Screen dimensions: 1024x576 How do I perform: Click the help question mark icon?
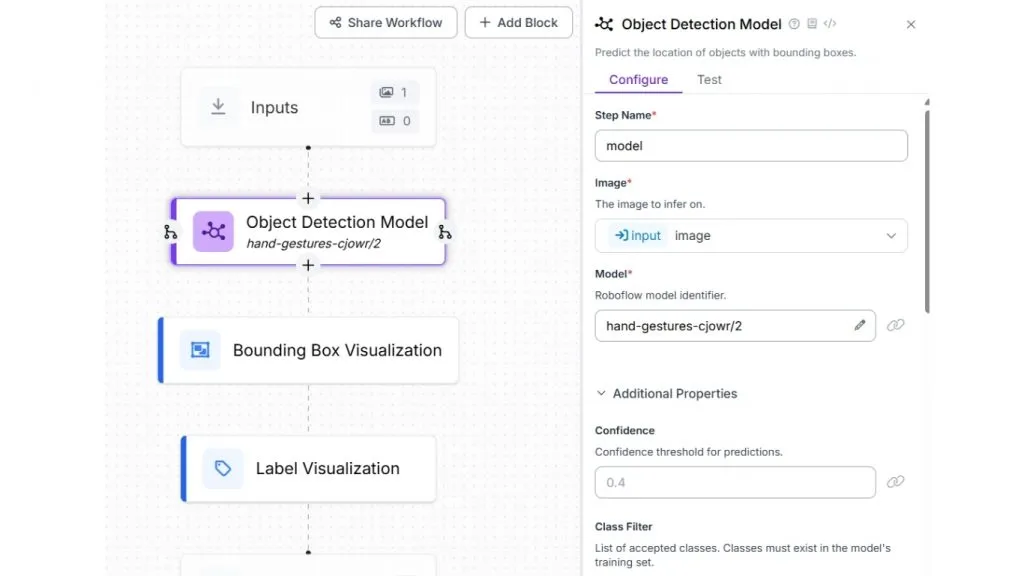(x=793, y=24)
